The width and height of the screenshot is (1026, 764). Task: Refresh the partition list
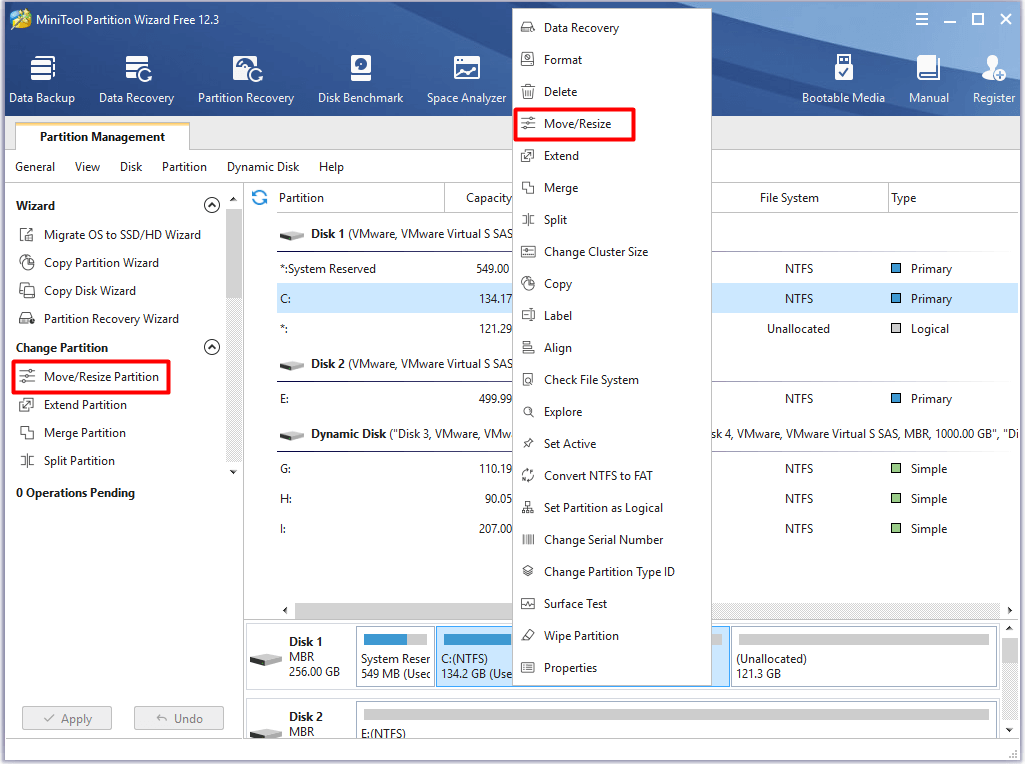pos(260,198)
